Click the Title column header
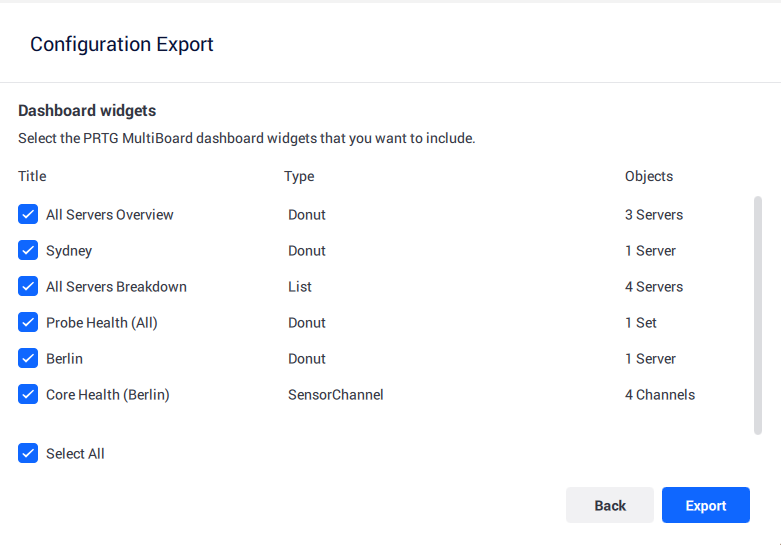The image size is (781, 545). point(32,176)
